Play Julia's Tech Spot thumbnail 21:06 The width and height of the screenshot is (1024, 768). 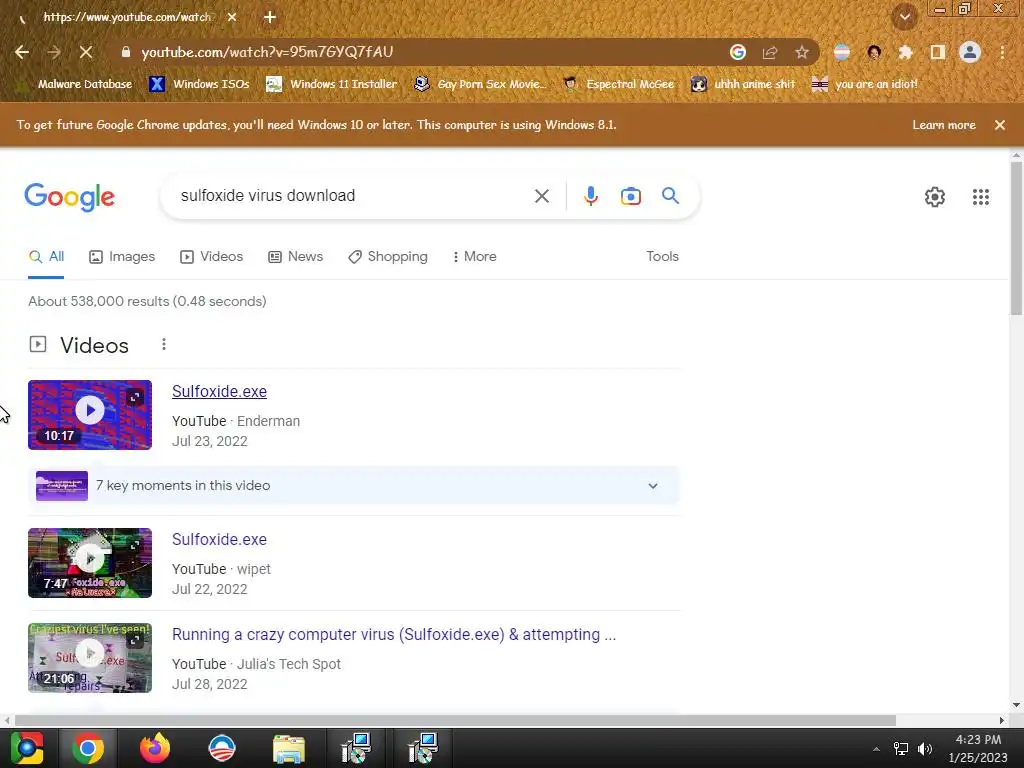pos(90,658)
